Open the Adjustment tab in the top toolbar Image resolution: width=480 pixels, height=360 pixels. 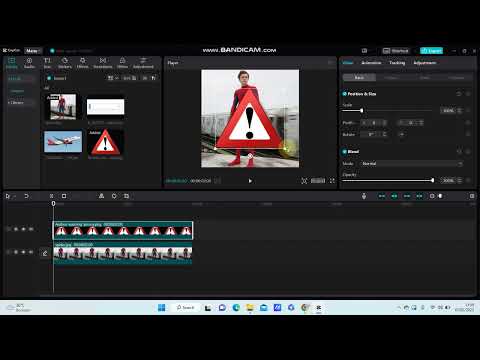pyautogui.click(x=143, y=63)
